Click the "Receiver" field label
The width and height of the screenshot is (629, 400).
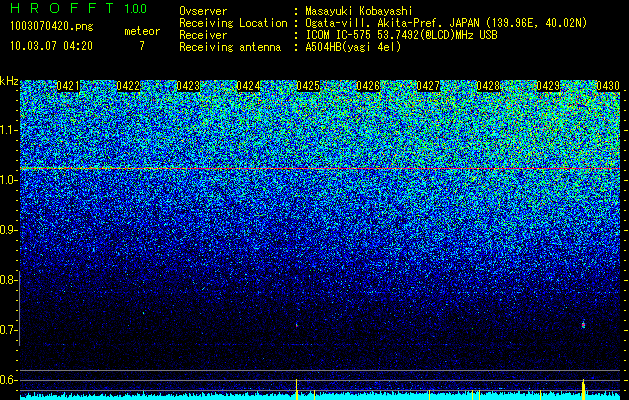(203, 35)
